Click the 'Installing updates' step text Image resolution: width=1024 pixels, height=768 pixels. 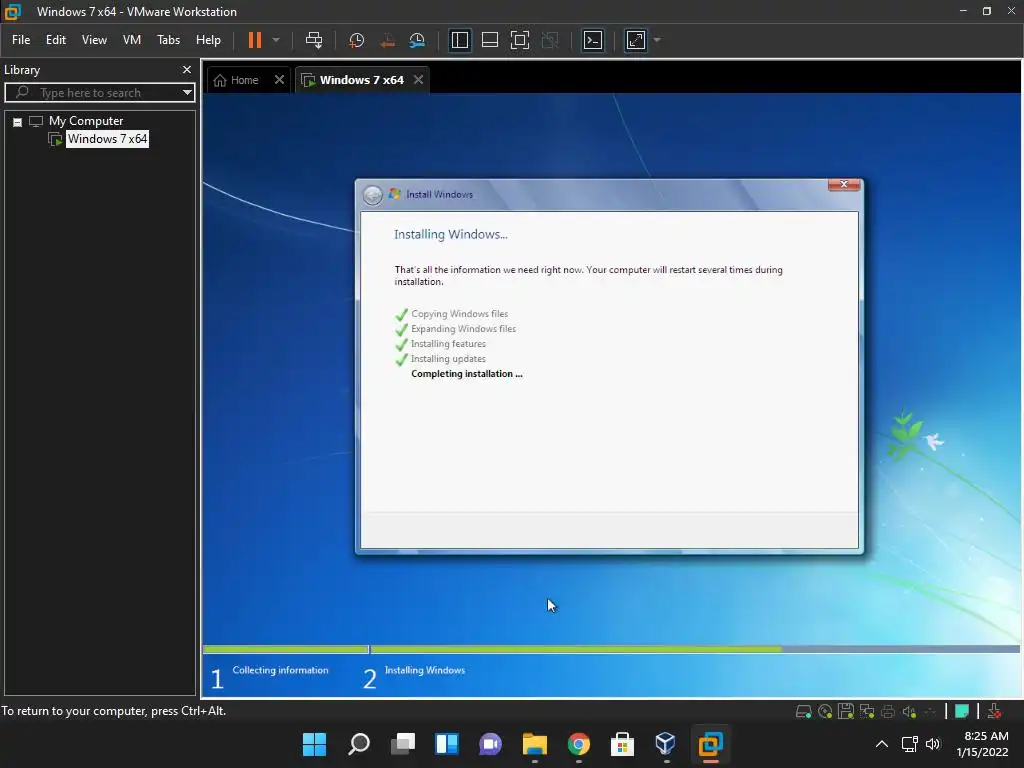[448, 359]
